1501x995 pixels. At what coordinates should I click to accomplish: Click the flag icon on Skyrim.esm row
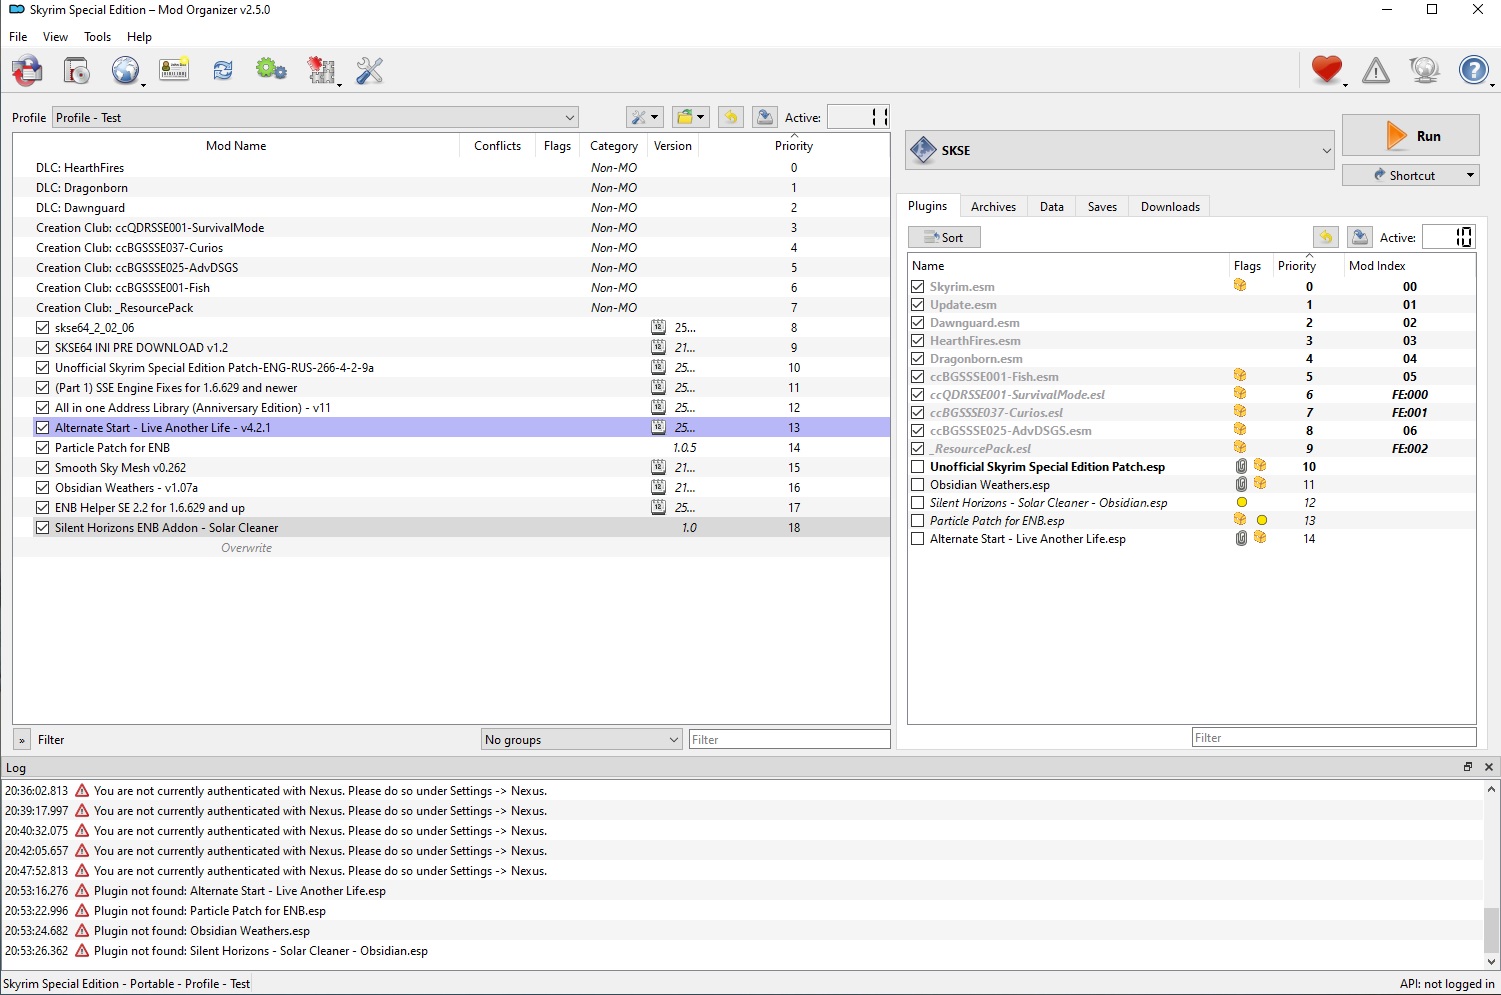(1240, 285)
